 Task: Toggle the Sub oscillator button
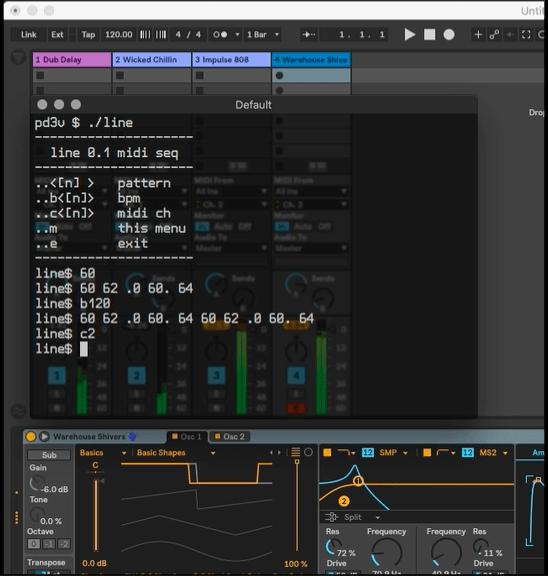(x=49, y=455)
